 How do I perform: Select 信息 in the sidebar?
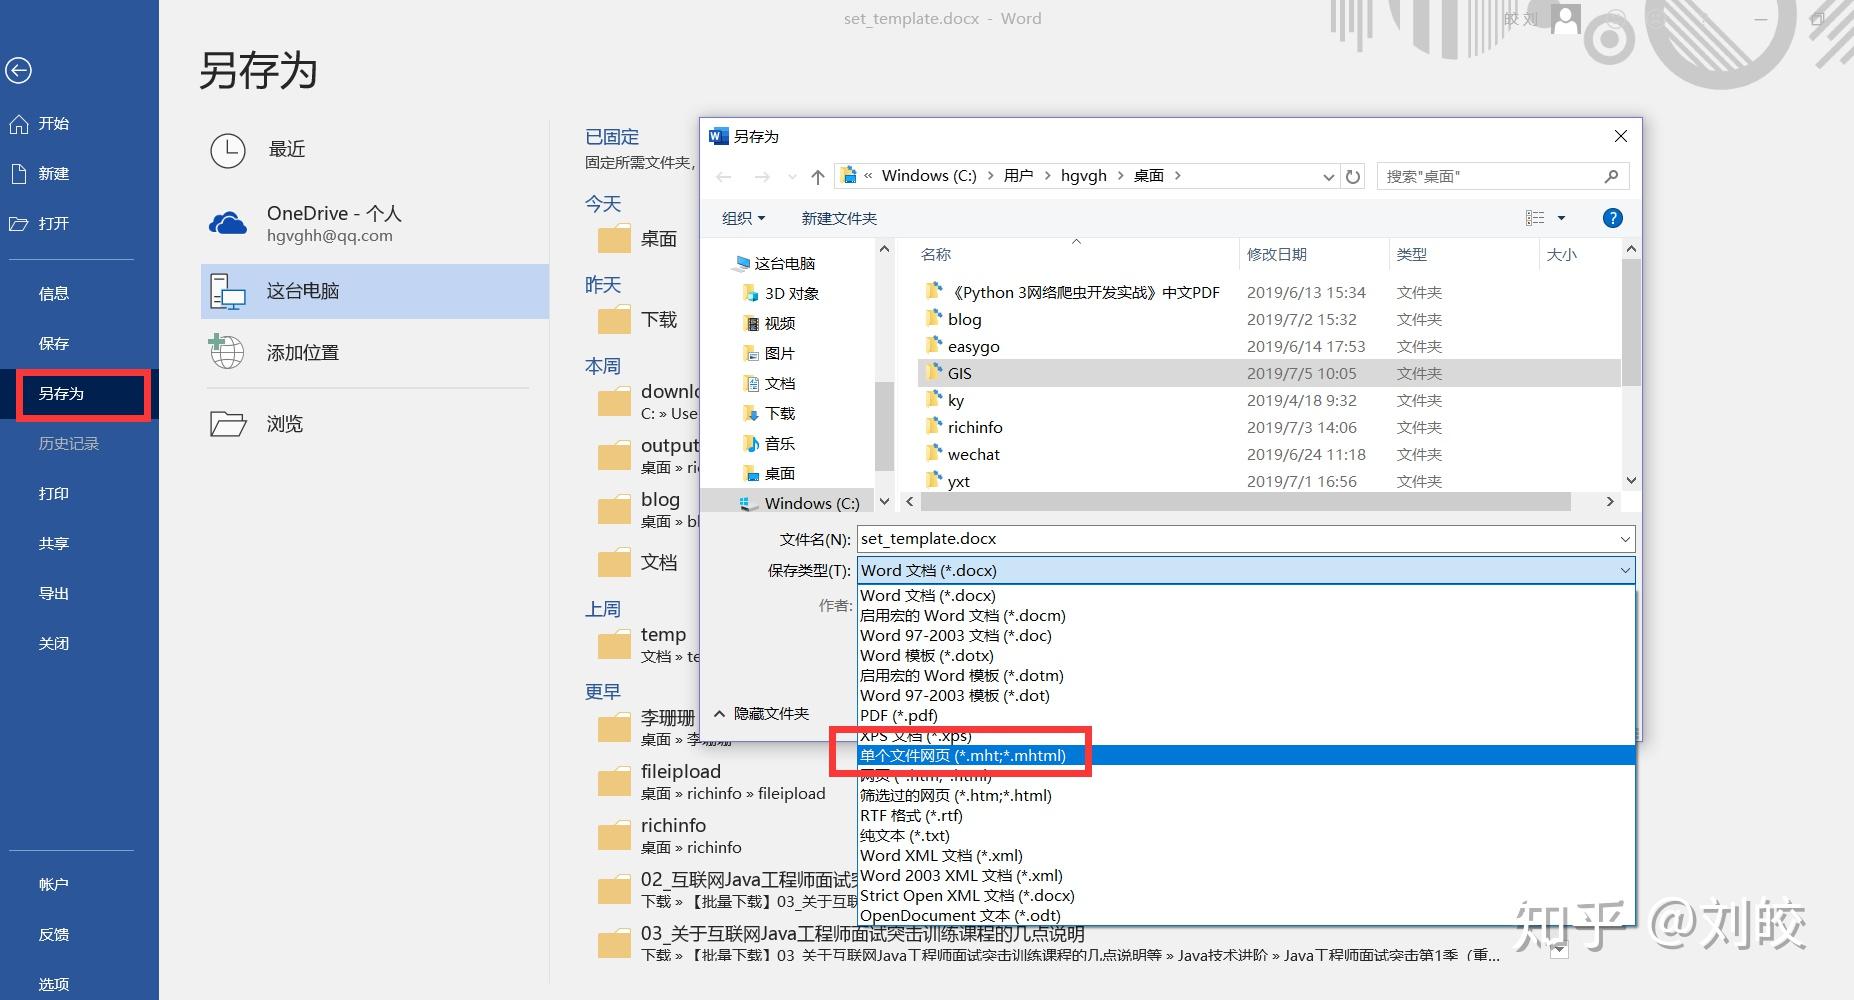click(54, 294)
